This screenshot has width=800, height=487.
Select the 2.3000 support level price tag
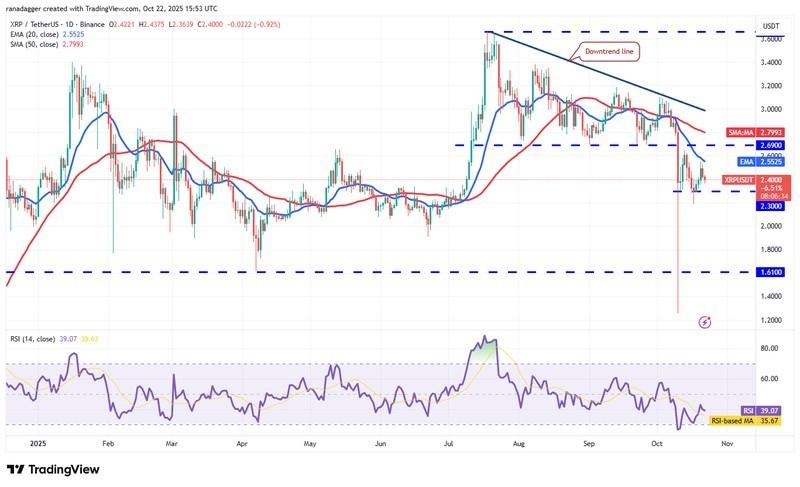(772, 206)
